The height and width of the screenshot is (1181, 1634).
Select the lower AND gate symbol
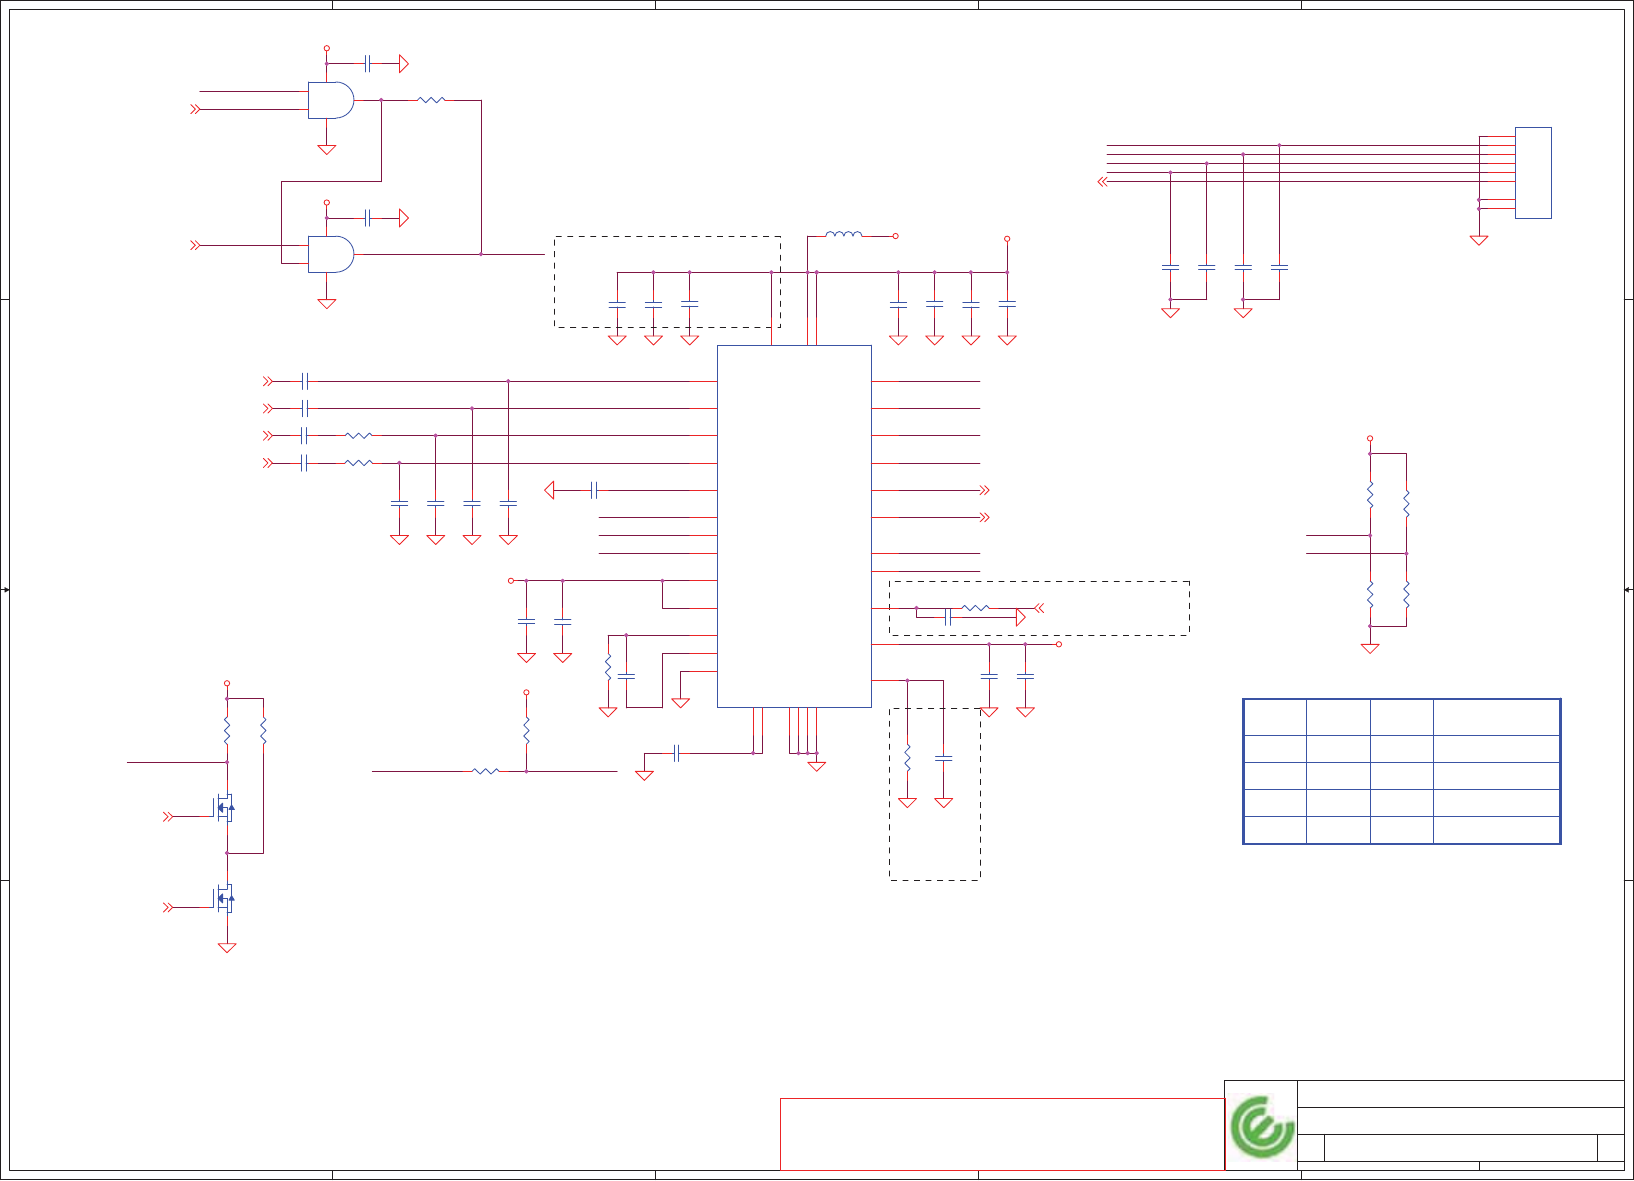coord(331,254)
